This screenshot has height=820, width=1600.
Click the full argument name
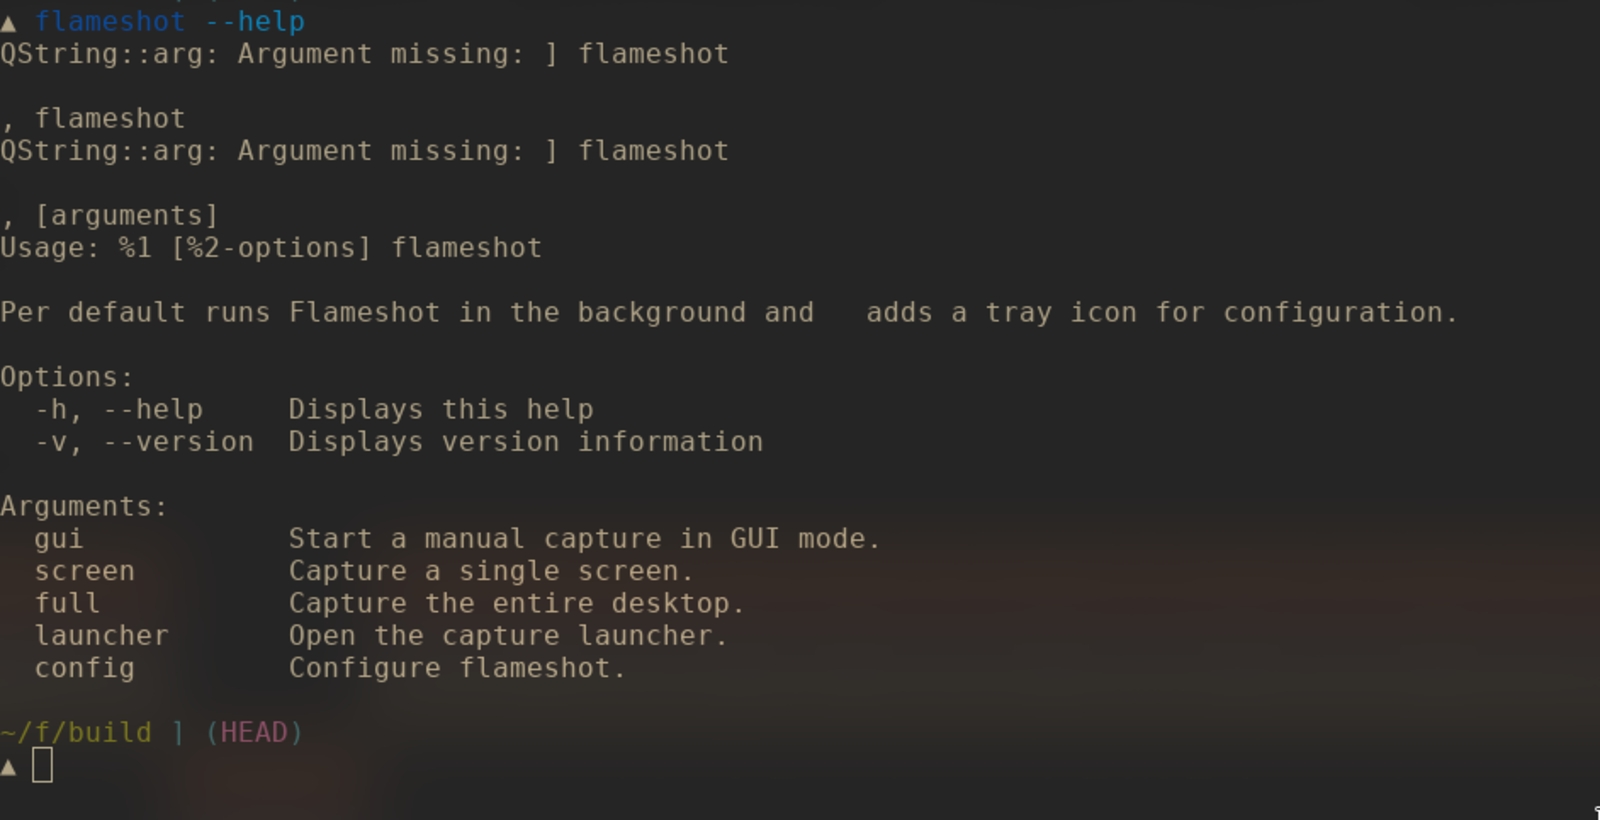point(67,604)
